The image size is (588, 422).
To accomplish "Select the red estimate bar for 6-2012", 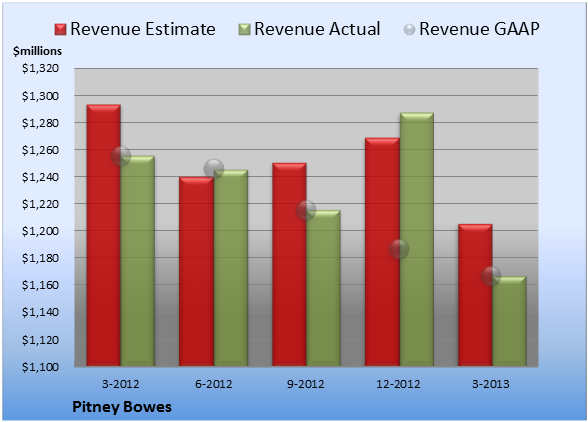I will [196, 271].
